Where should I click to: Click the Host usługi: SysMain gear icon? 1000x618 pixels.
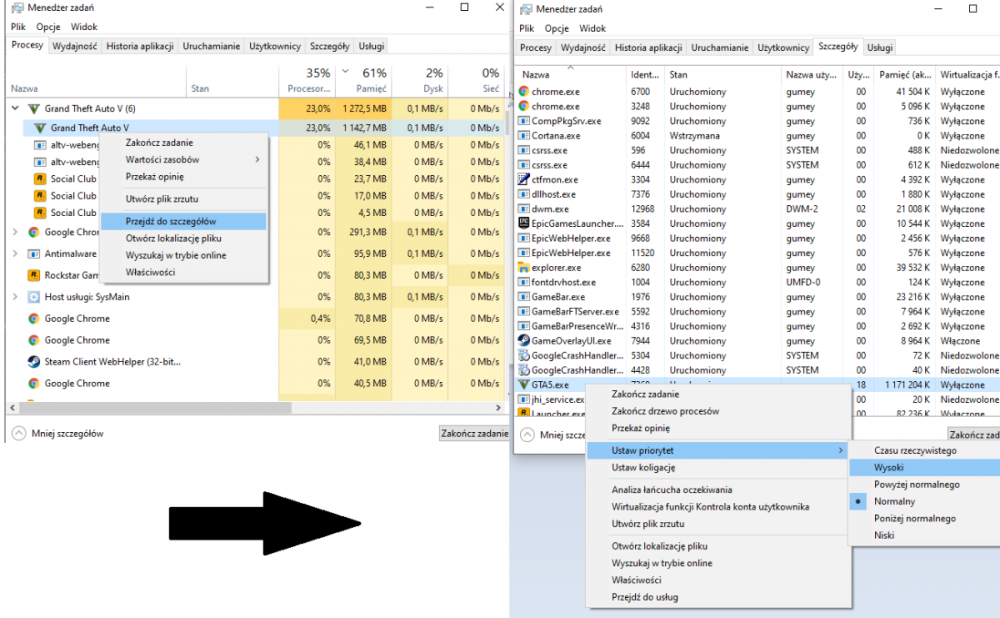34,297
